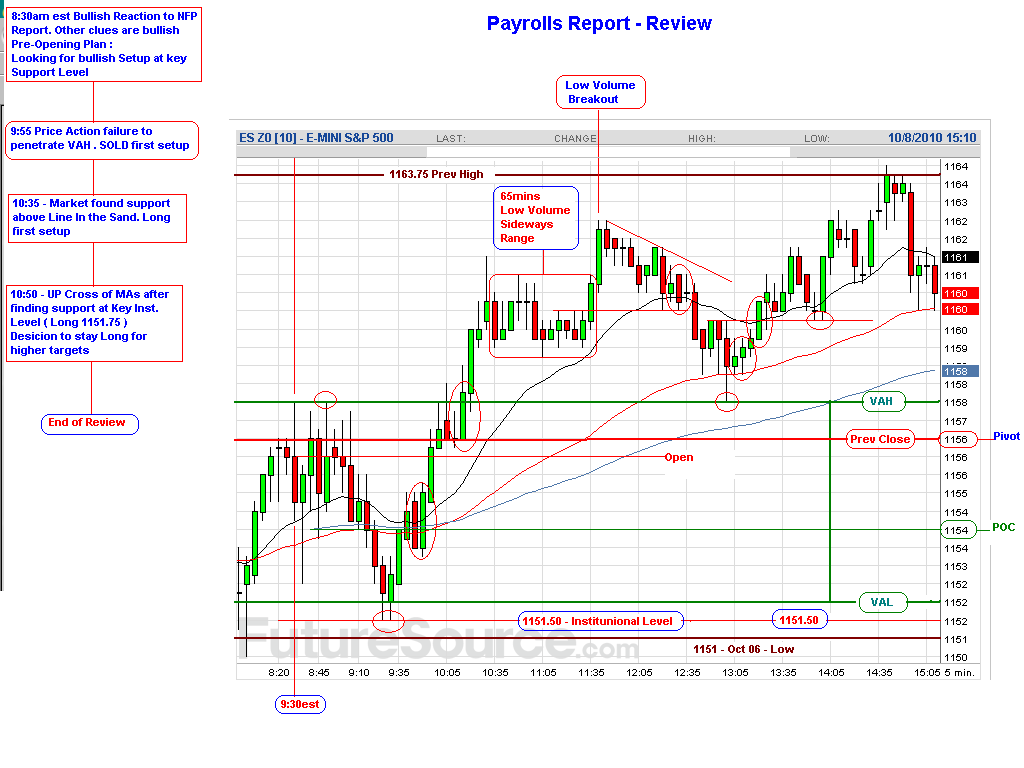Click the 'HIGH:' field label in chart header
This screenshot has height=768, width=1024.
pyautogui.click(x=701, y=138)
